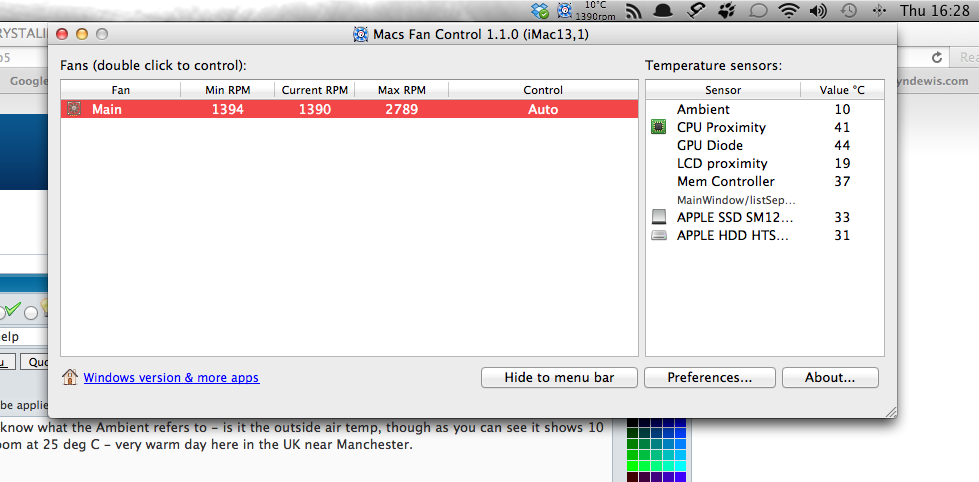Click the fan icon in the Main row

[74, 109]
